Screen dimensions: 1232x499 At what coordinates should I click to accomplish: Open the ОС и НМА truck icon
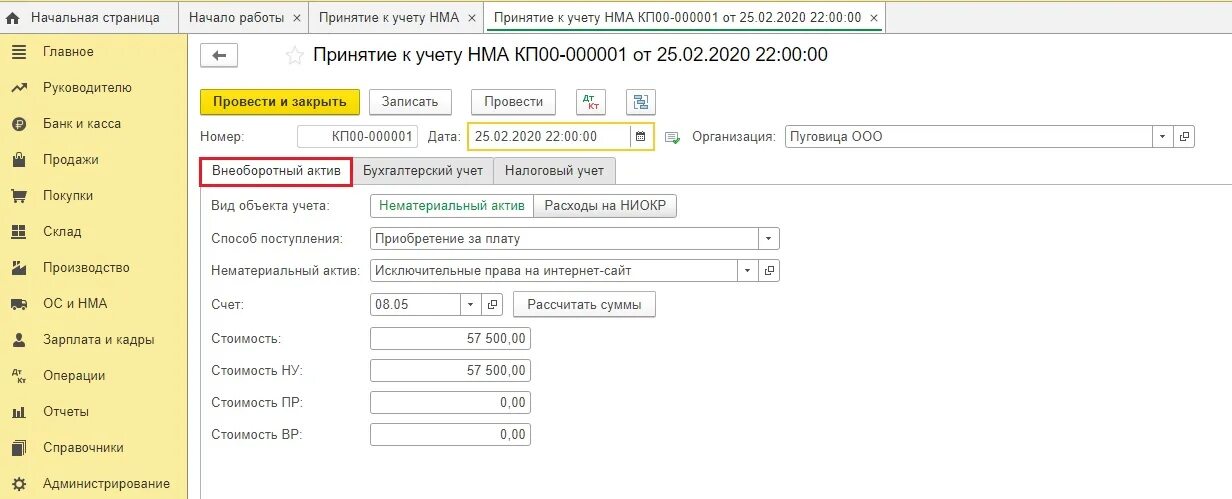pyautogui.click(x=18, y=304)
